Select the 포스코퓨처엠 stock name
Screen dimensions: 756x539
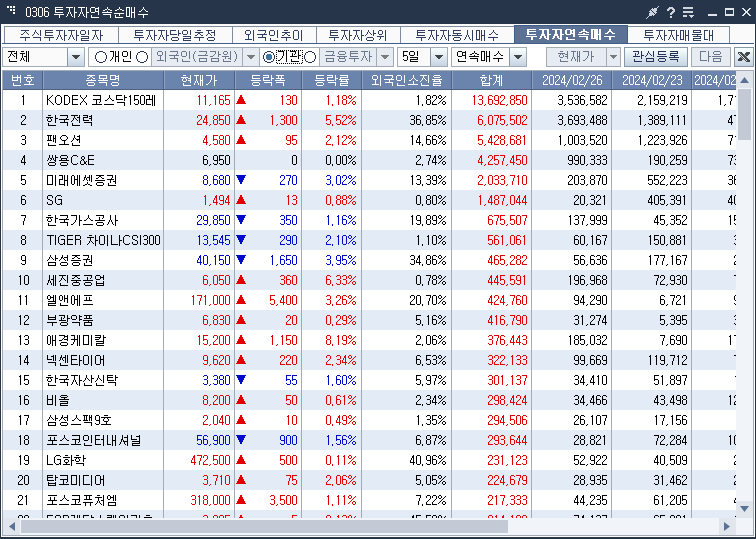[x=81, y=500]
